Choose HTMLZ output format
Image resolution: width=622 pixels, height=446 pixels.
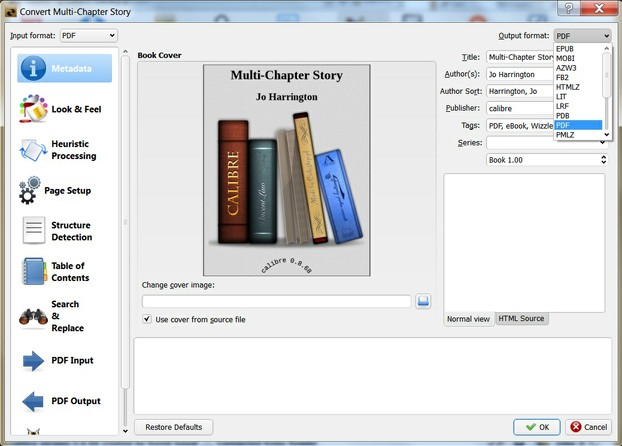(578, 87)
